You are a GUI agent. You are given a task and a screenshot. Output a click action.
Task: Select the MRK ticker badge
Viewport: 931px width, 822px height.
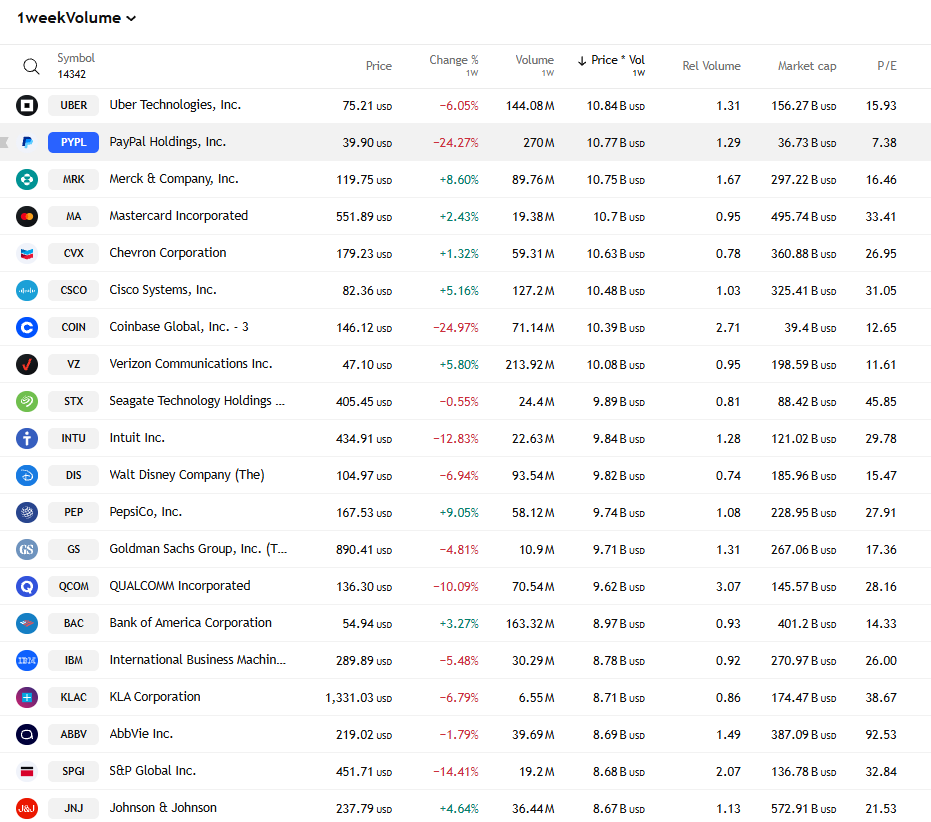pos(74,179)
